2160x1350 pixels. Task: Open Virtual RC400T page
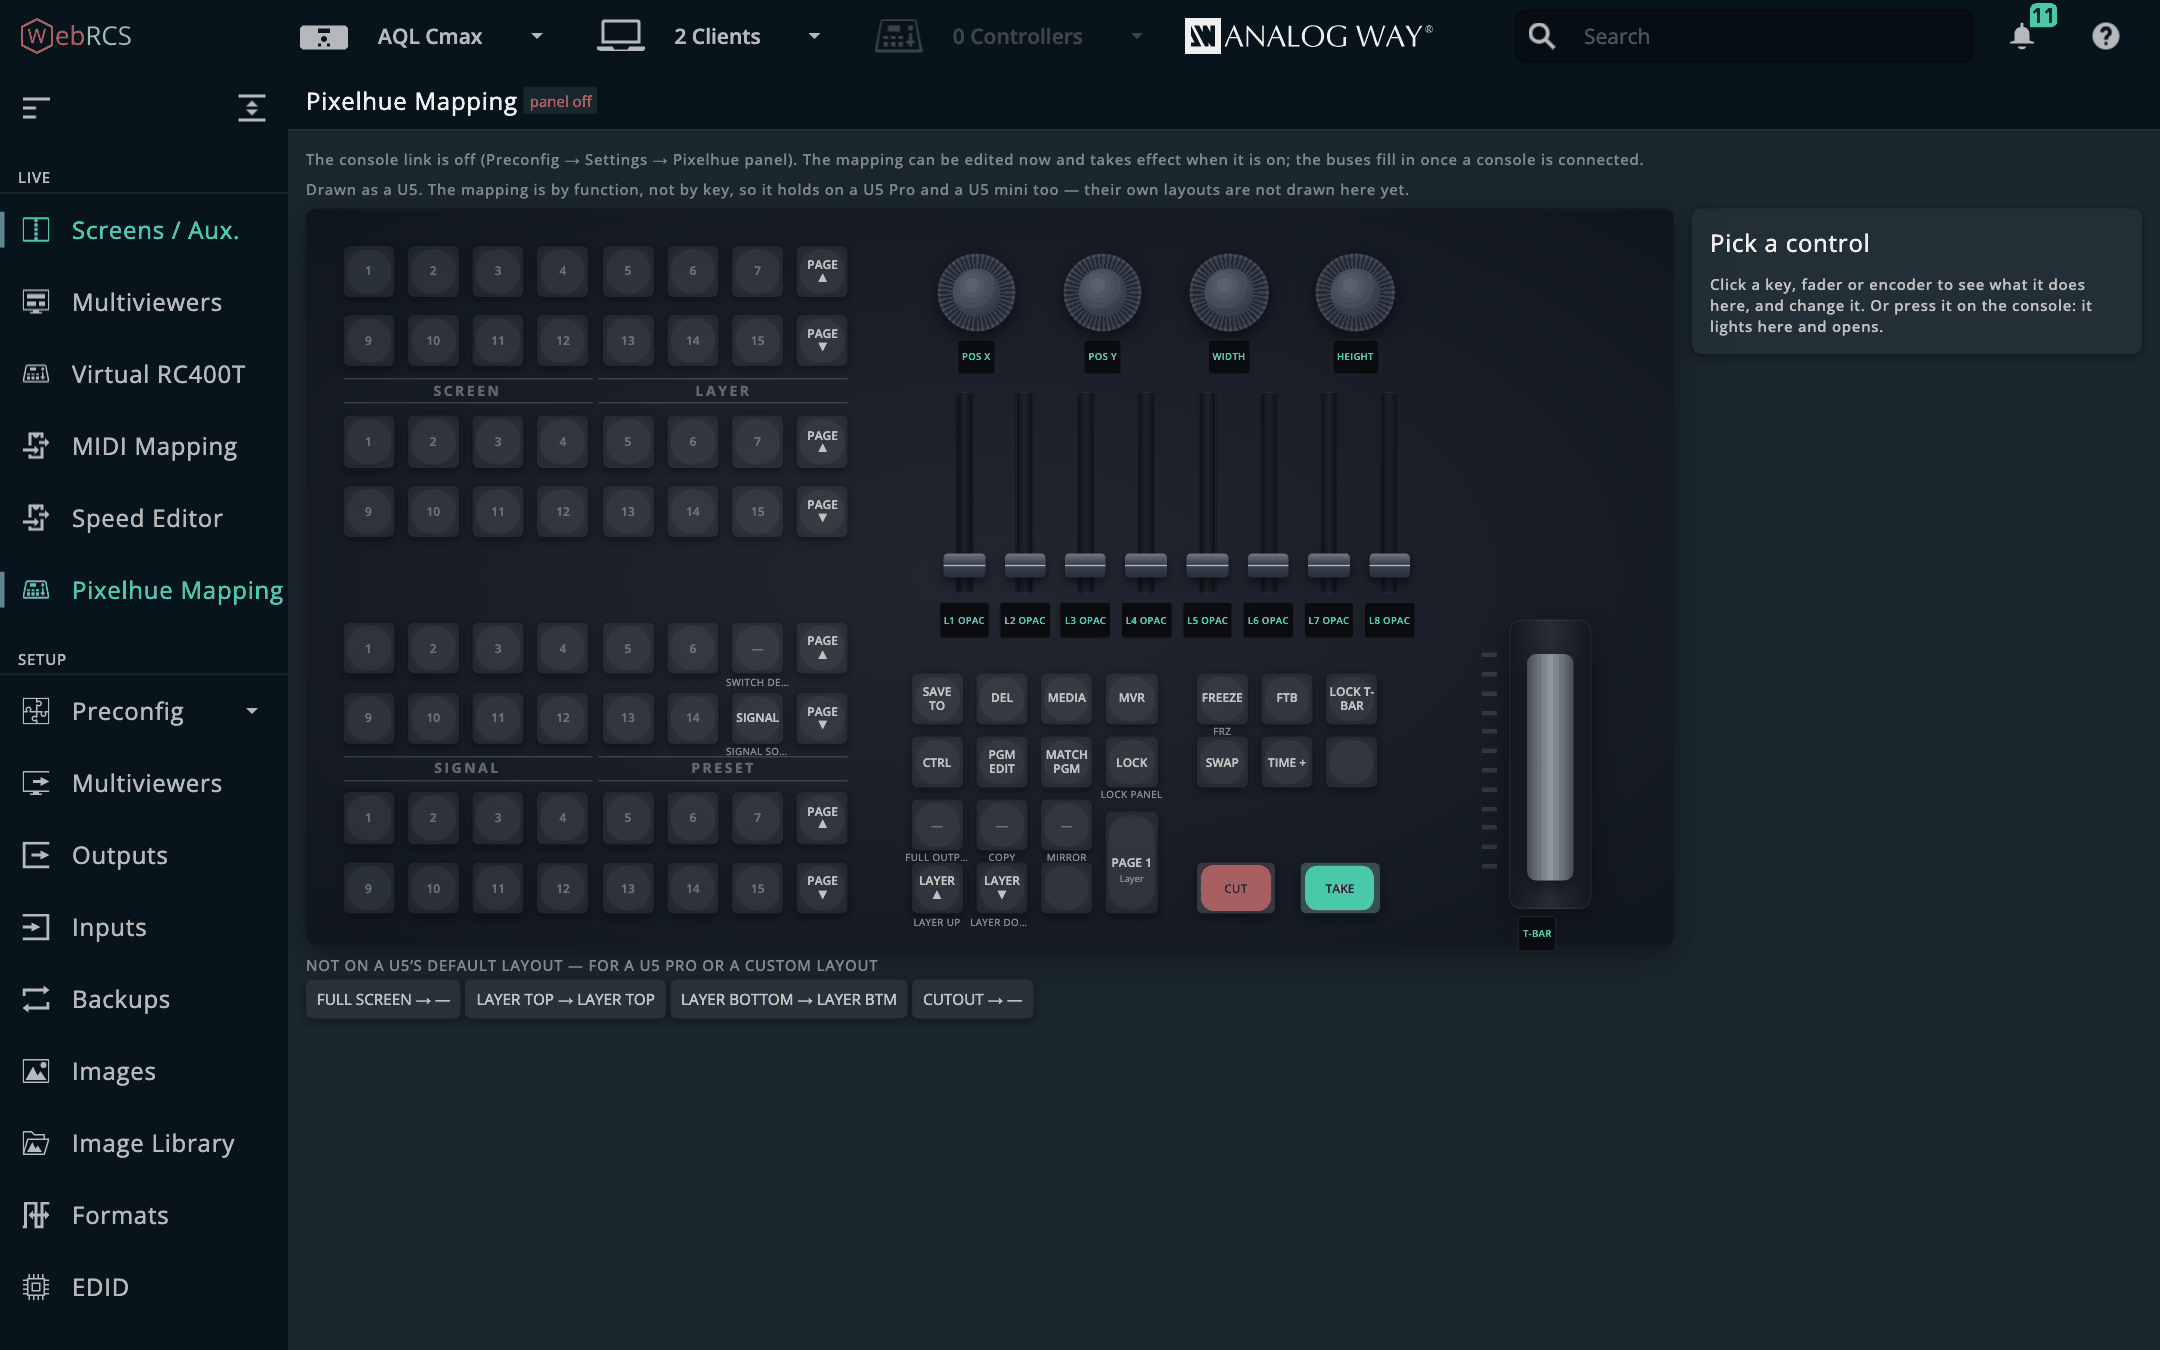[x=144, y=374]
